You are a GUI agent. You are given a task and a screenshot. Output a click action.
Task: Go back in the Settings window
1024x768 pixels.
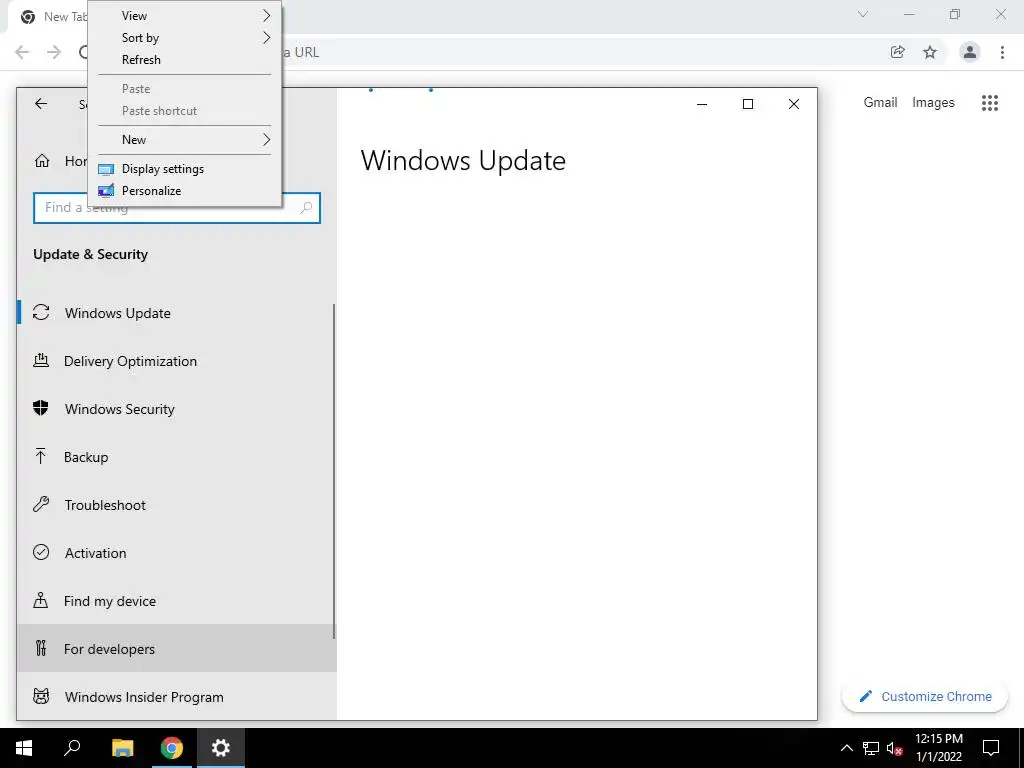click(41, 104)
